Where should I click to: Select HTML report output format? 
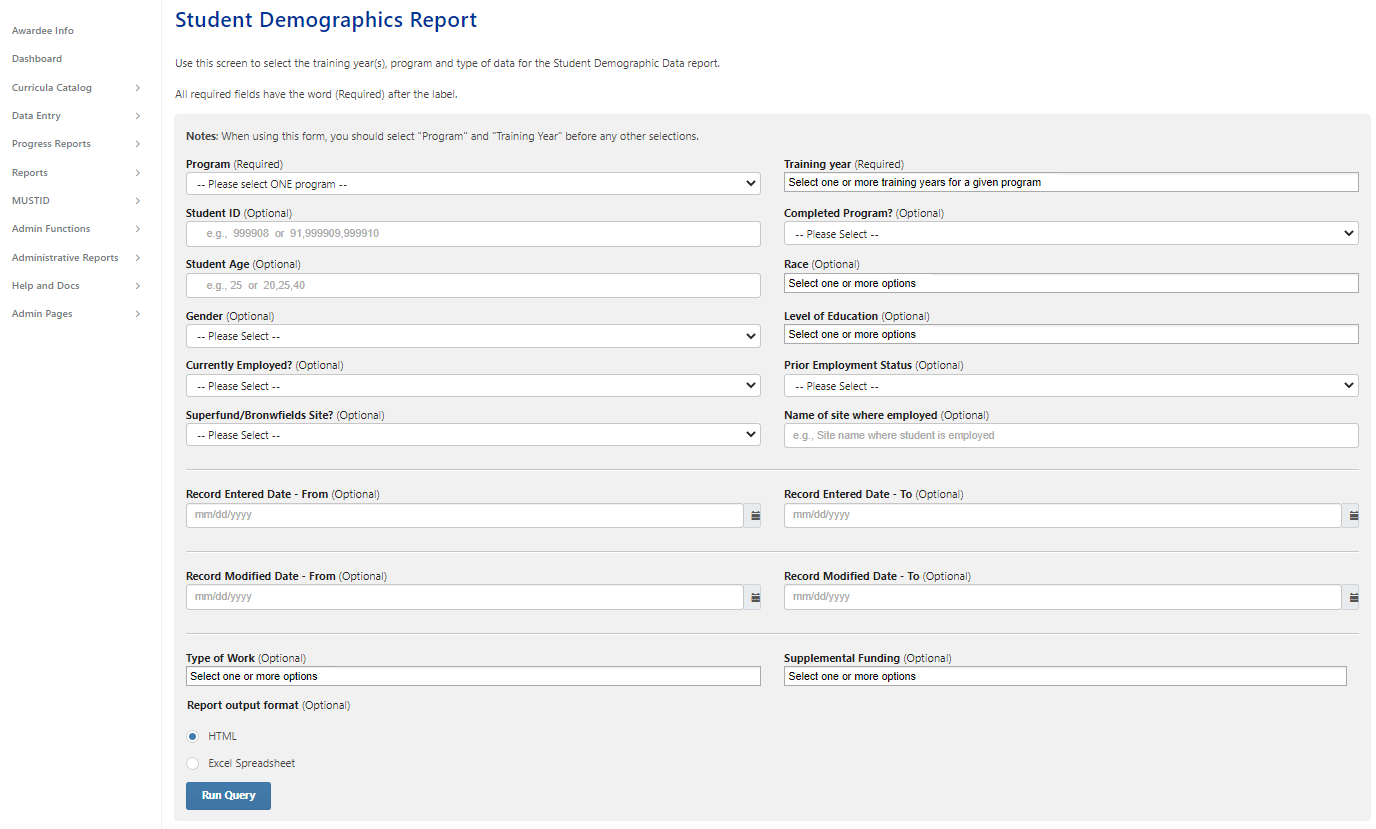pyautogui.click(x=193, y=737)
